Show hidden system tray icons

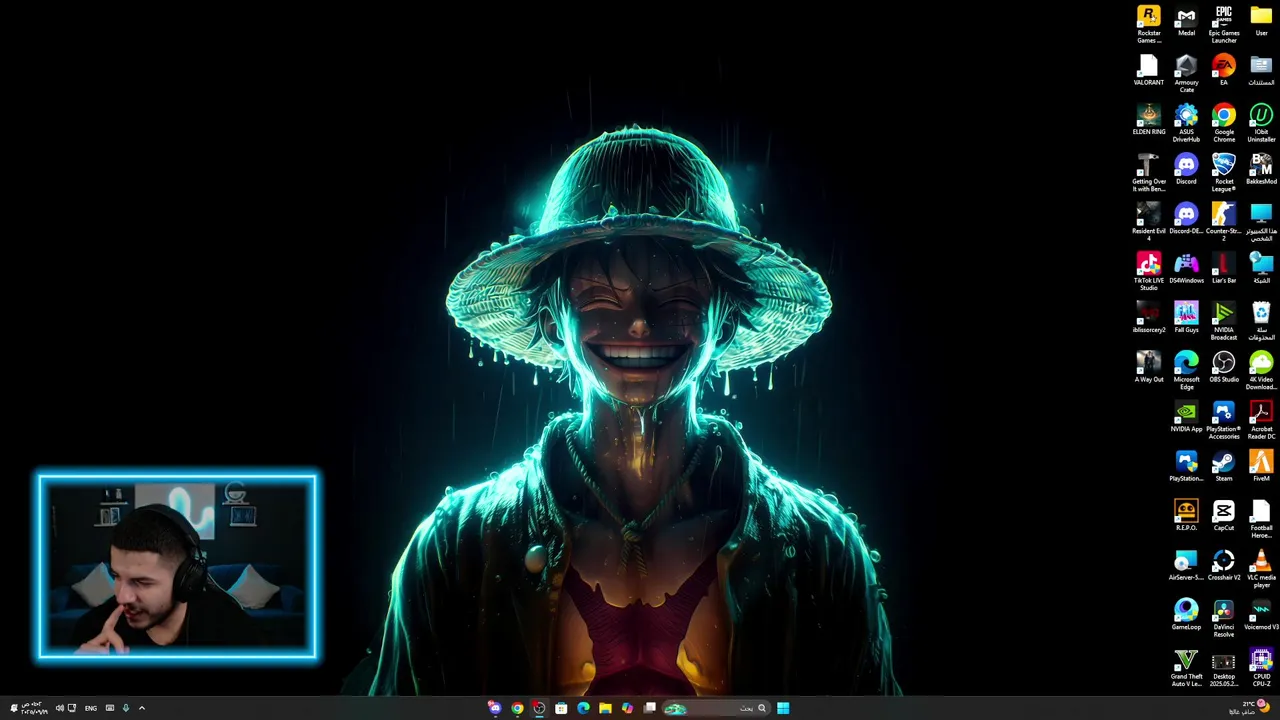point(142,708)
